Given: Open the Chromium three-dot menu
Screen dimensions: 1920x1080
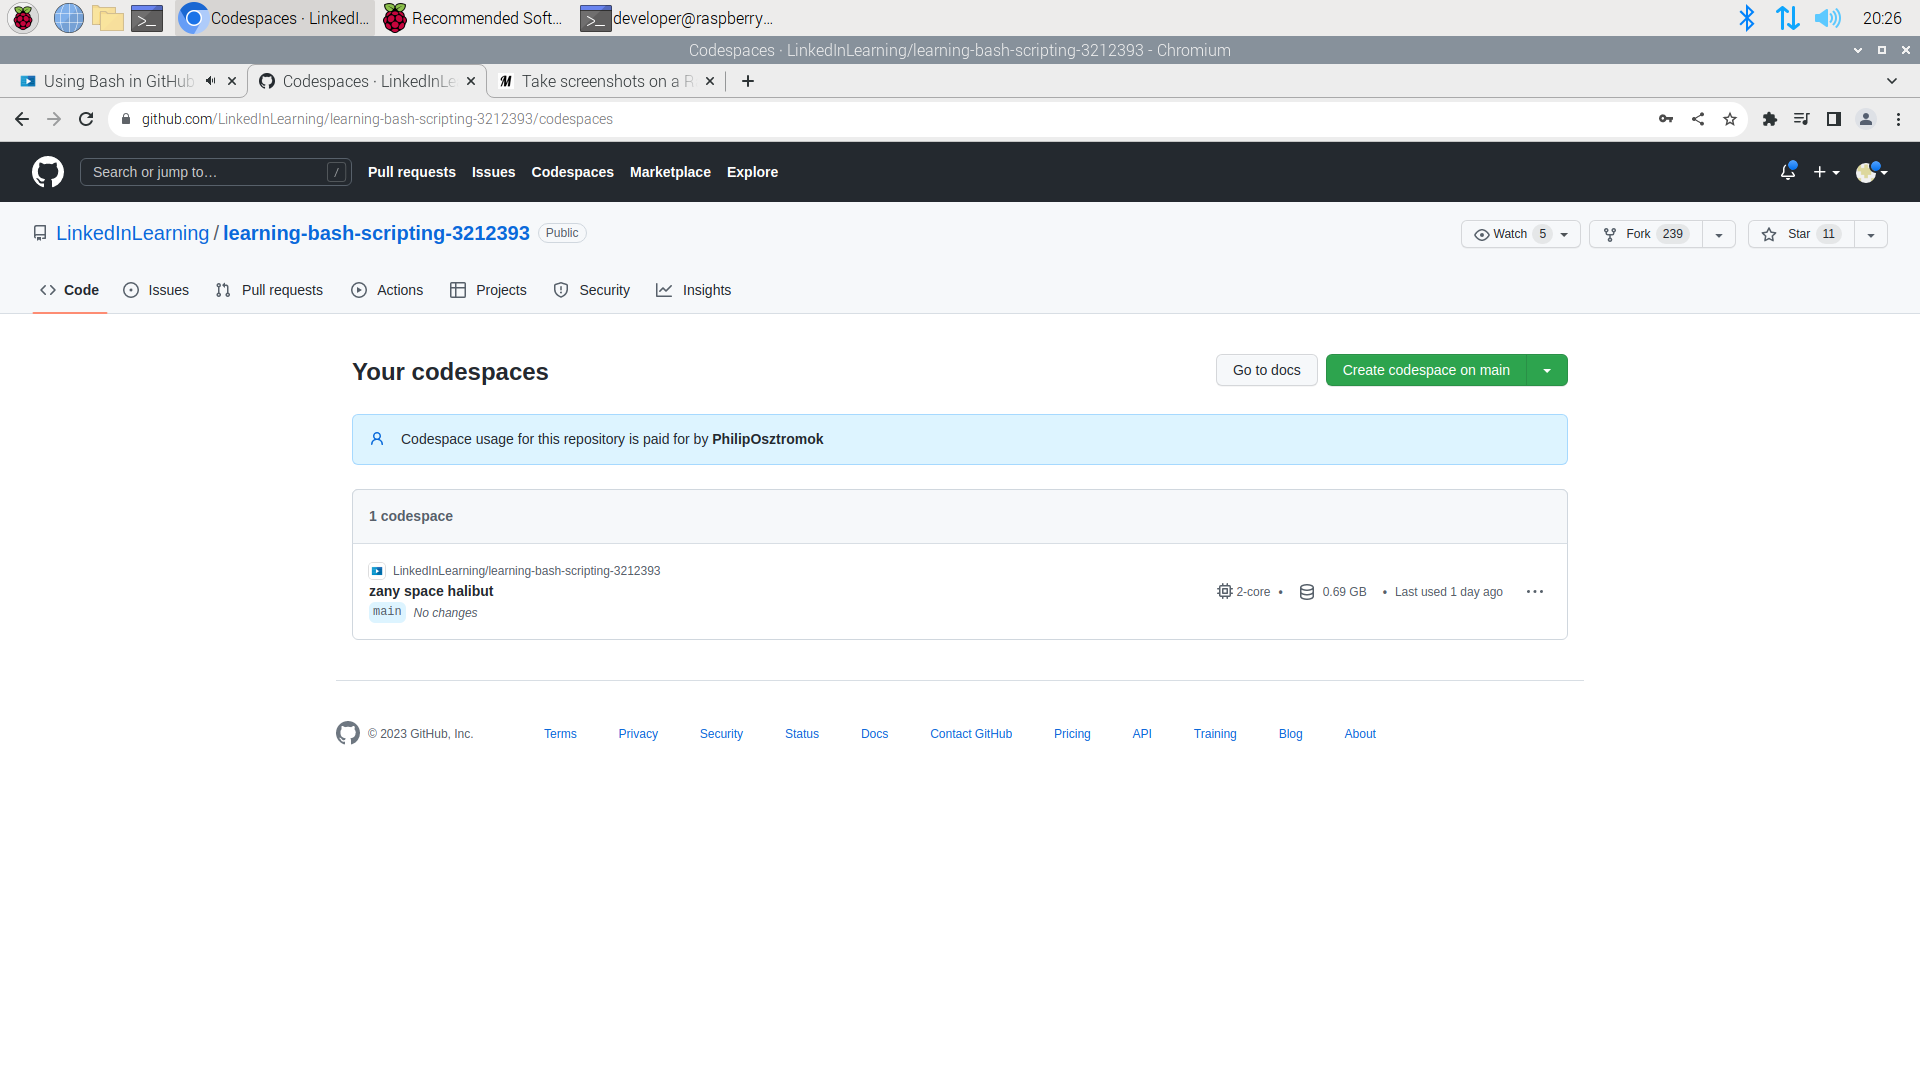Looking at the screenshot, I should coord(1898,119).
